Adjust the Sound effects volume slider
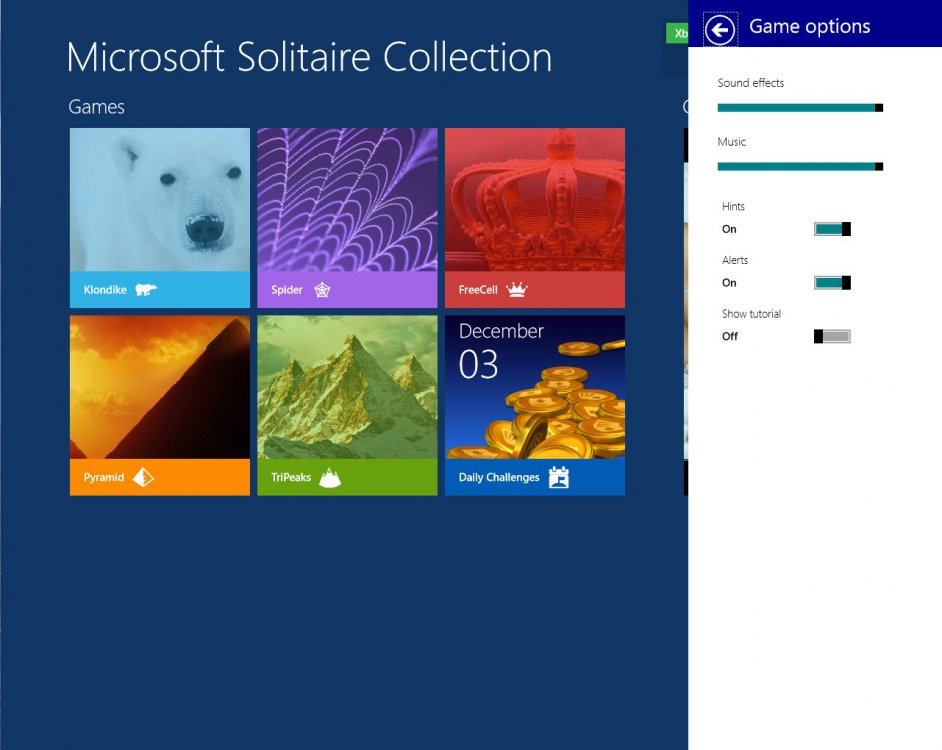This screenshot has height=750, width=942. [800, 108]
